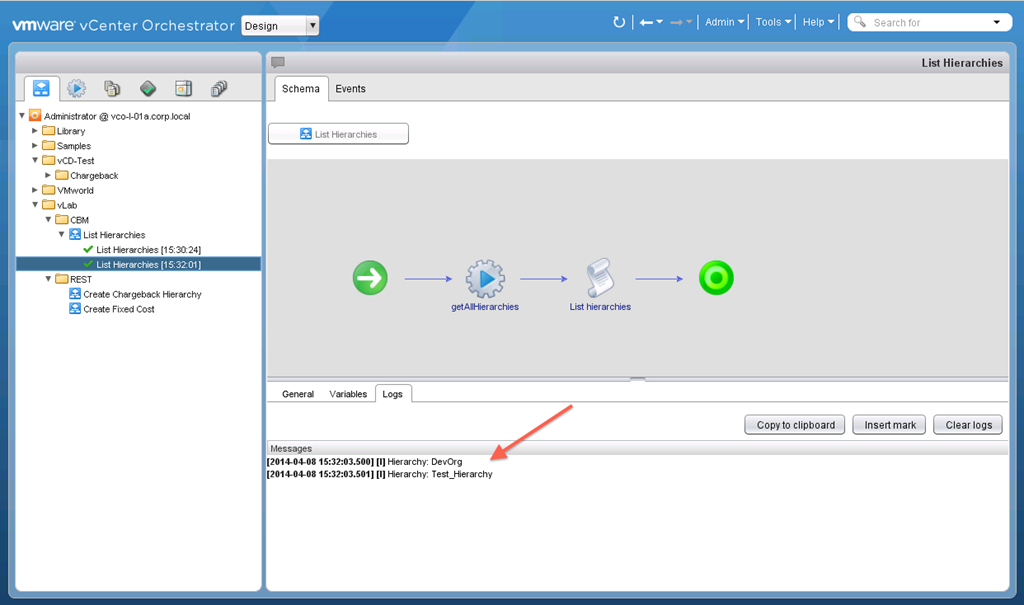The width and height of the screenshot is (1024, 605).
Task: Click the schema/log pane splitter handle
Action: pyautogui.click(x=637, y=378)
